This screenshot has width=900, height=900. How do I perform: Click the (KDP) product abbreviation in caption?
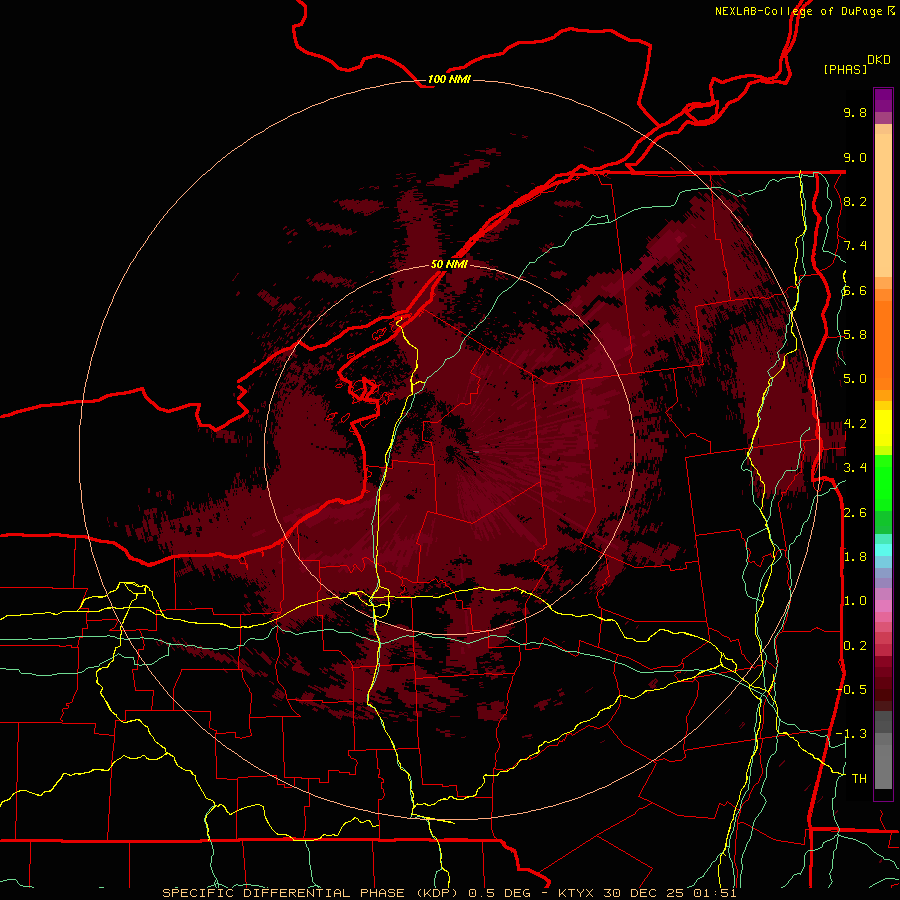click(437, 893)
